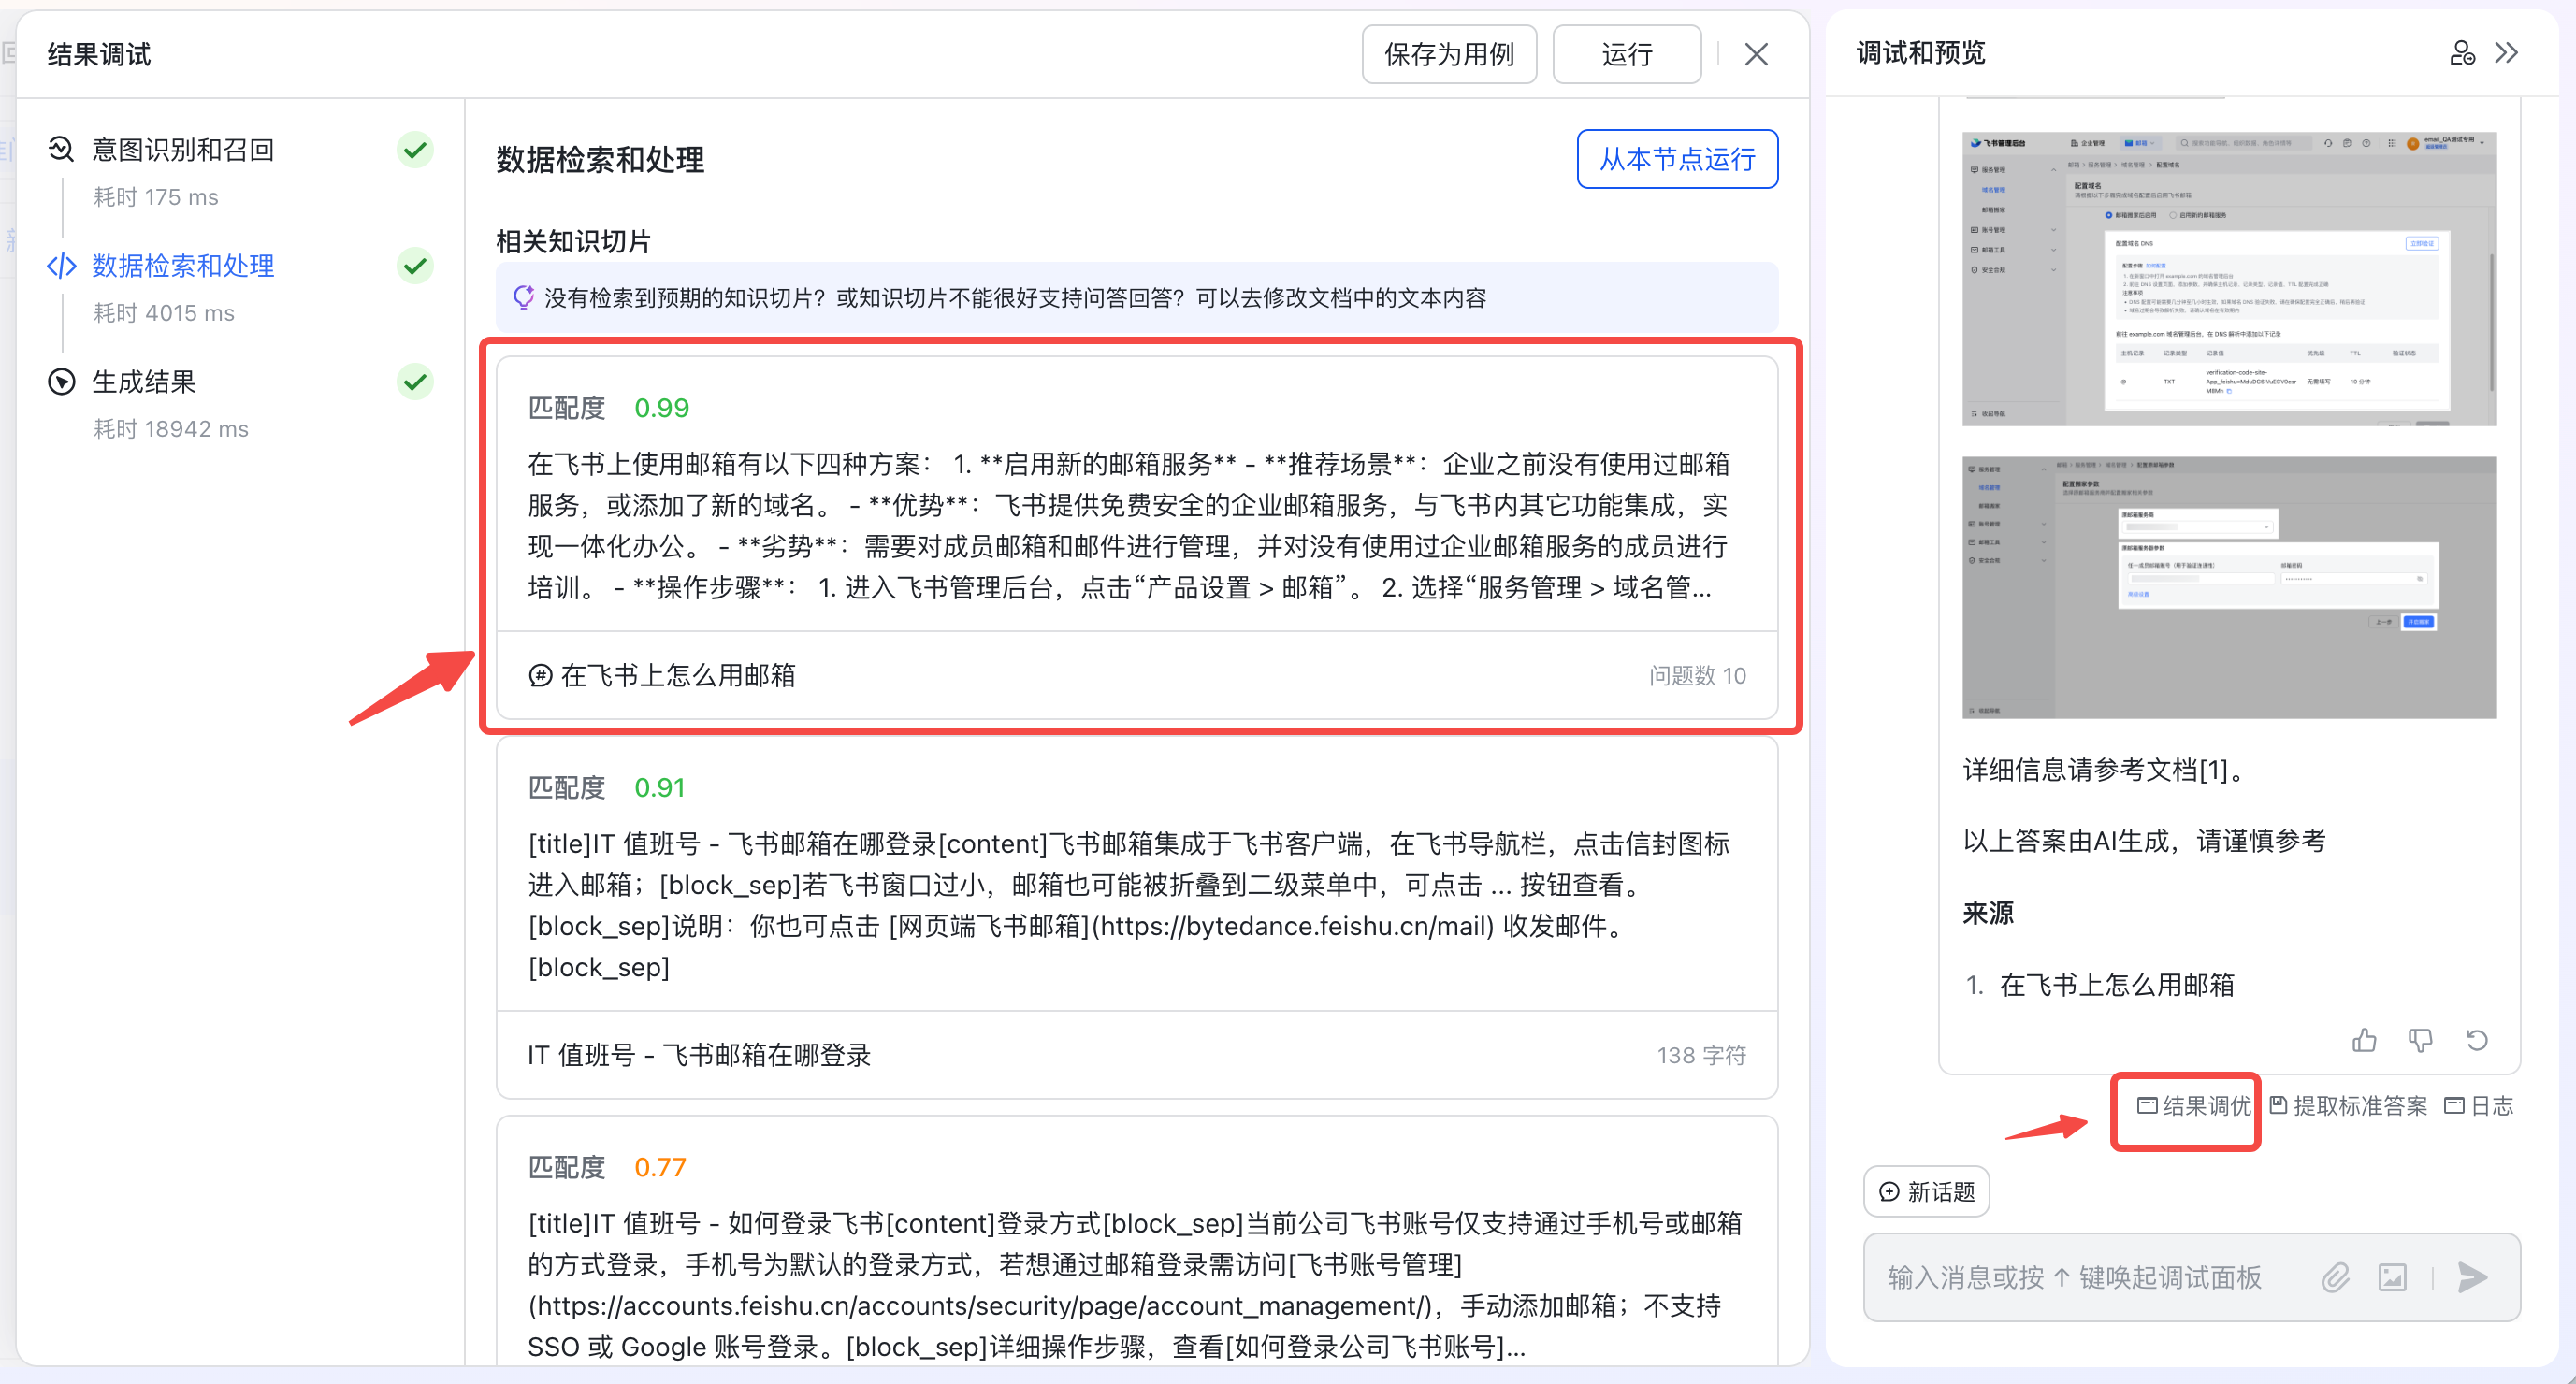
Task: Click the regenerate answer icon
Action: (x=2477, y=1040)
